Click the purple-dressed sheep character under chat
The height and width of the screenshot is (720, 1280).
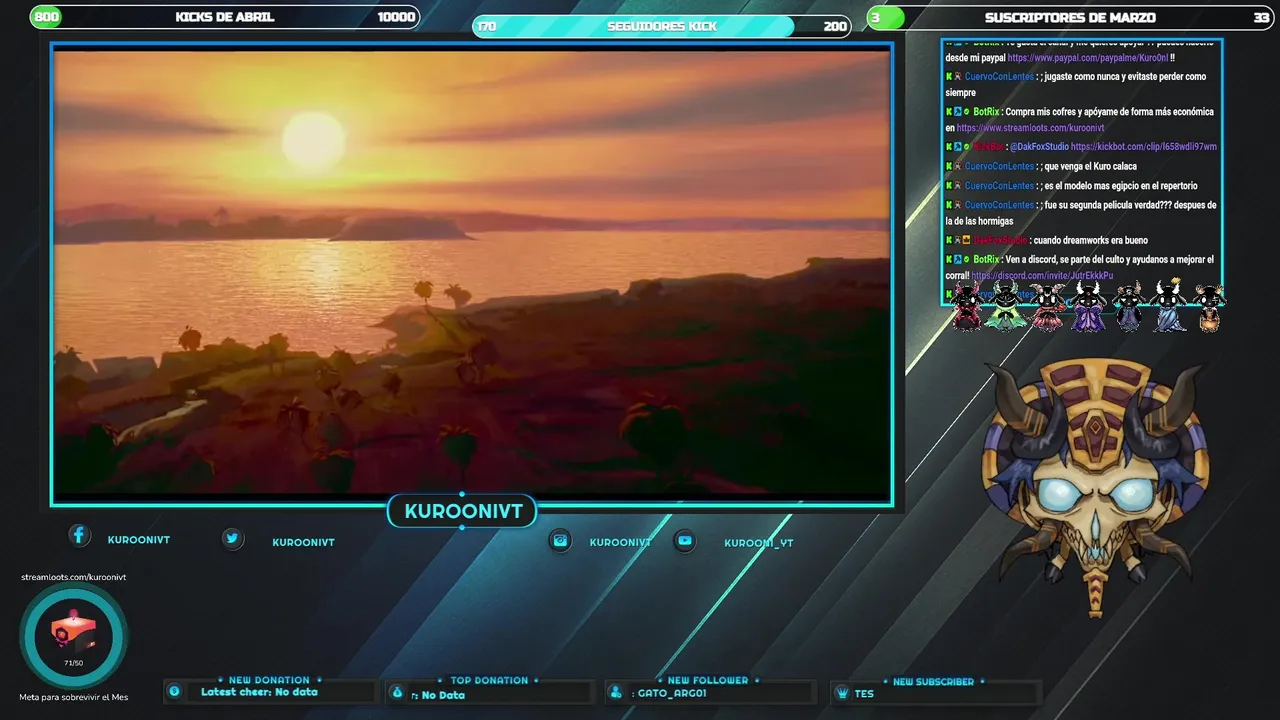click(x=1087, y=306)
